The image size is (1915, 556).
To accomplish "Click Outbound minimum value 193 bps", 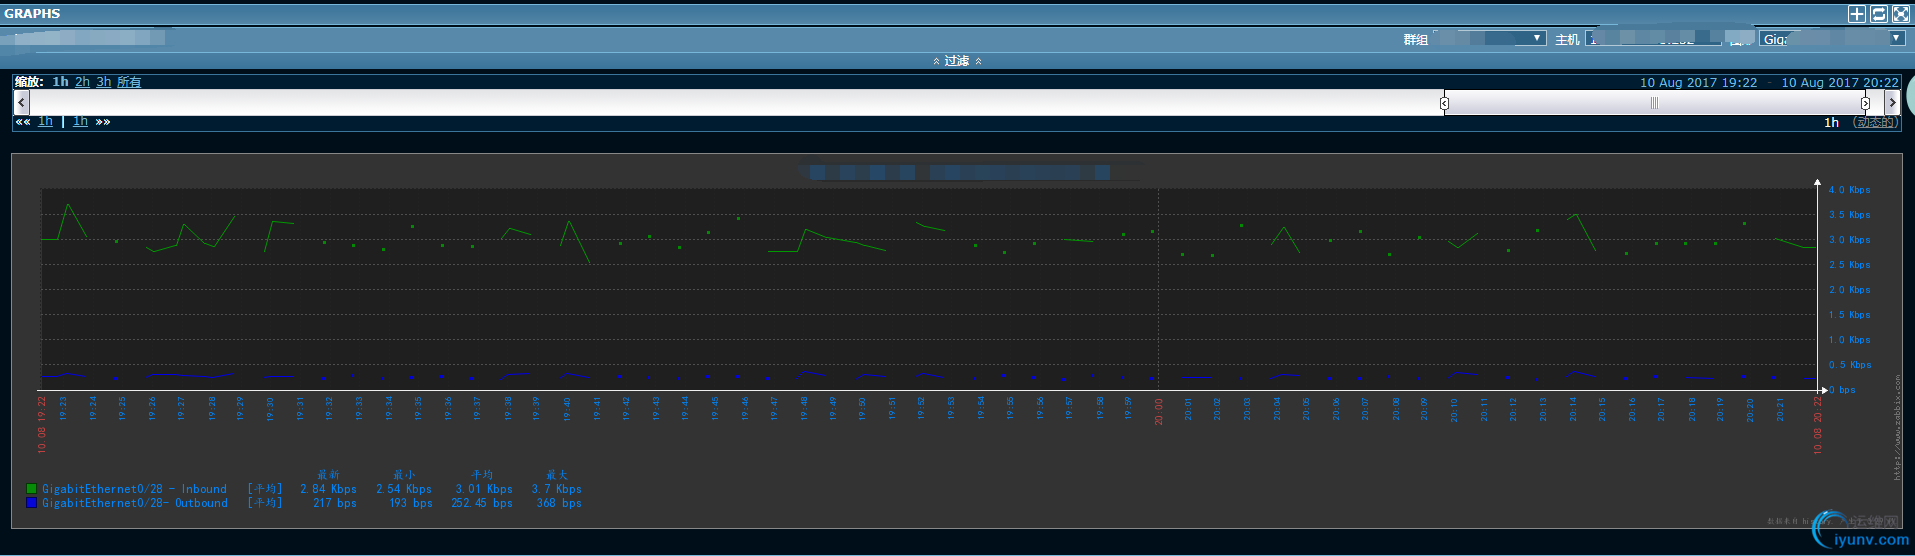I will tap(411, 503).
